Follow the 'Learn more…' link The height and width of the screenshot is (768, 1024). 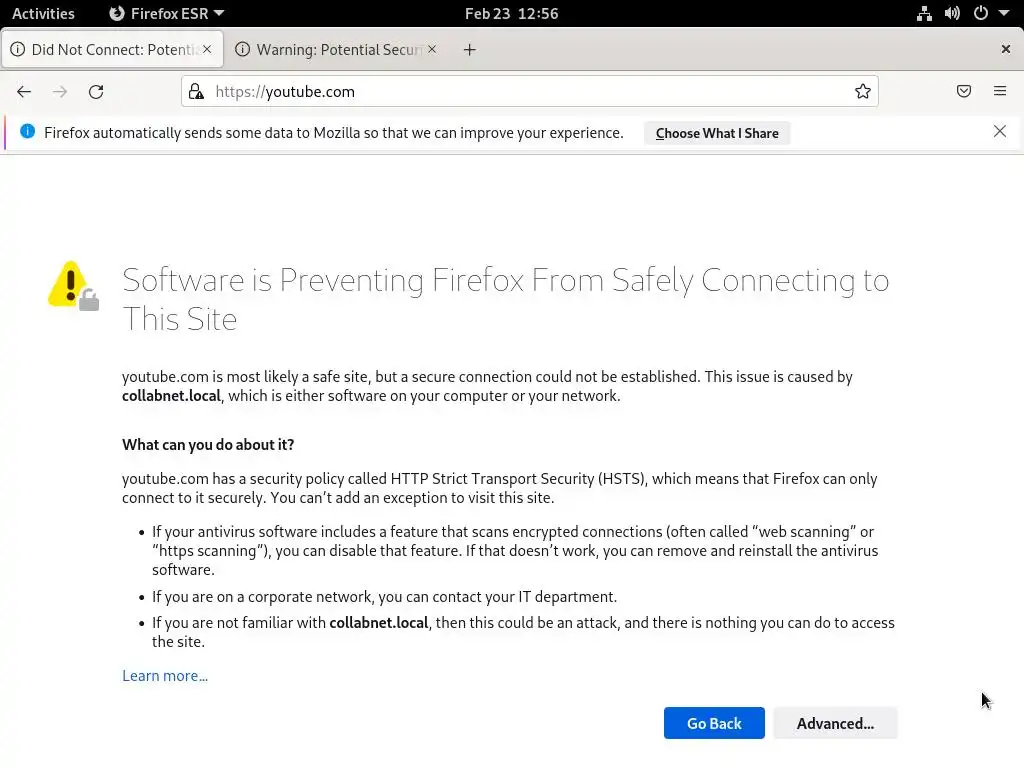click(165, 675)
